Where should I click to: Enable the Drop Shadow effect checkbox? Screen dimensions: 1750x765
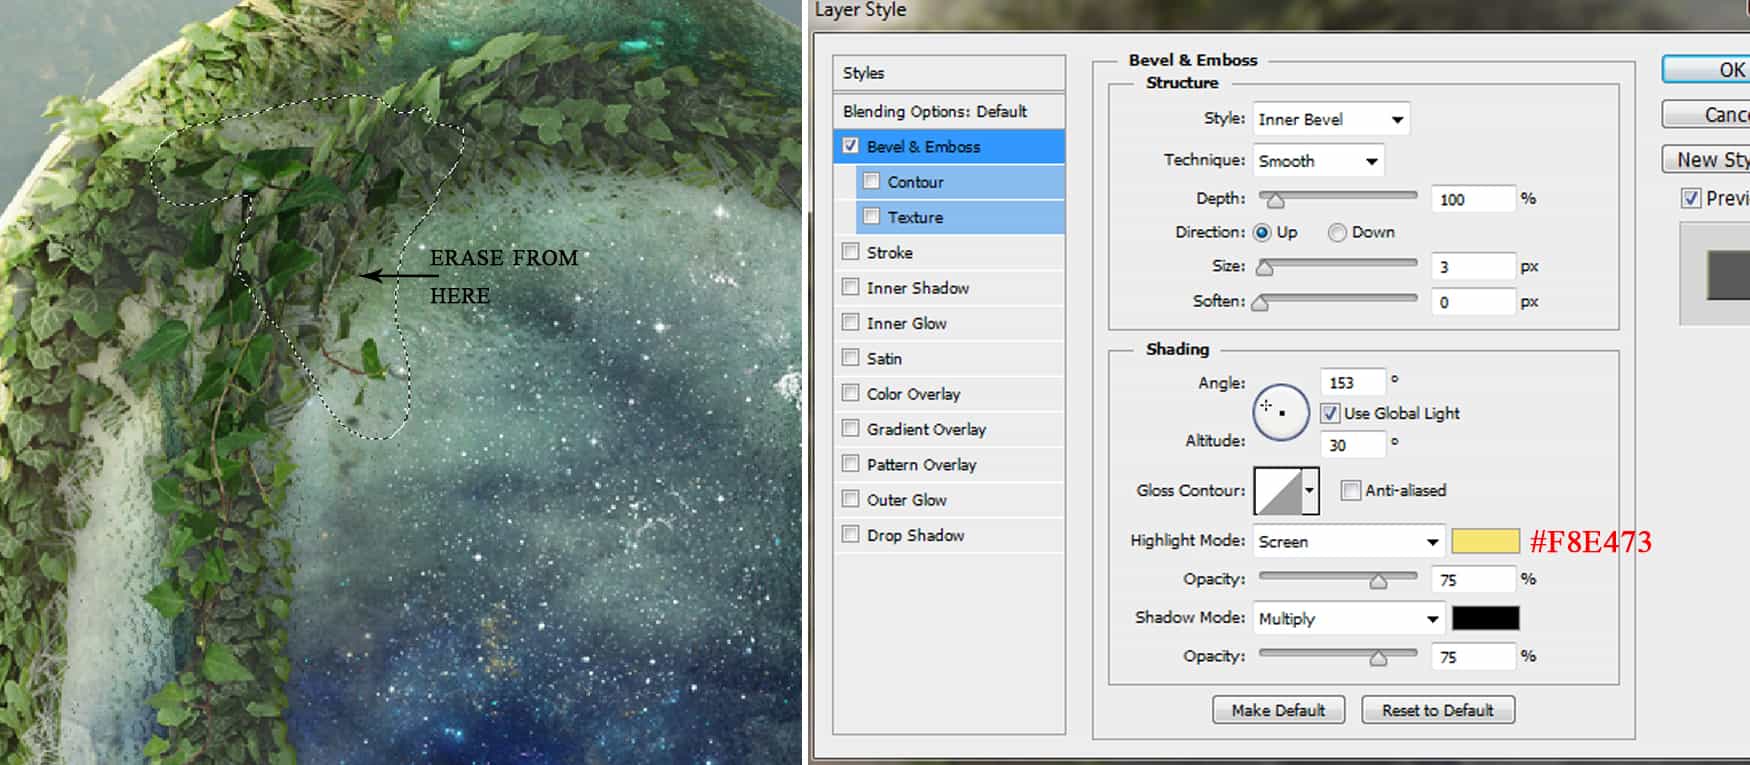click(x=851, y=534)
